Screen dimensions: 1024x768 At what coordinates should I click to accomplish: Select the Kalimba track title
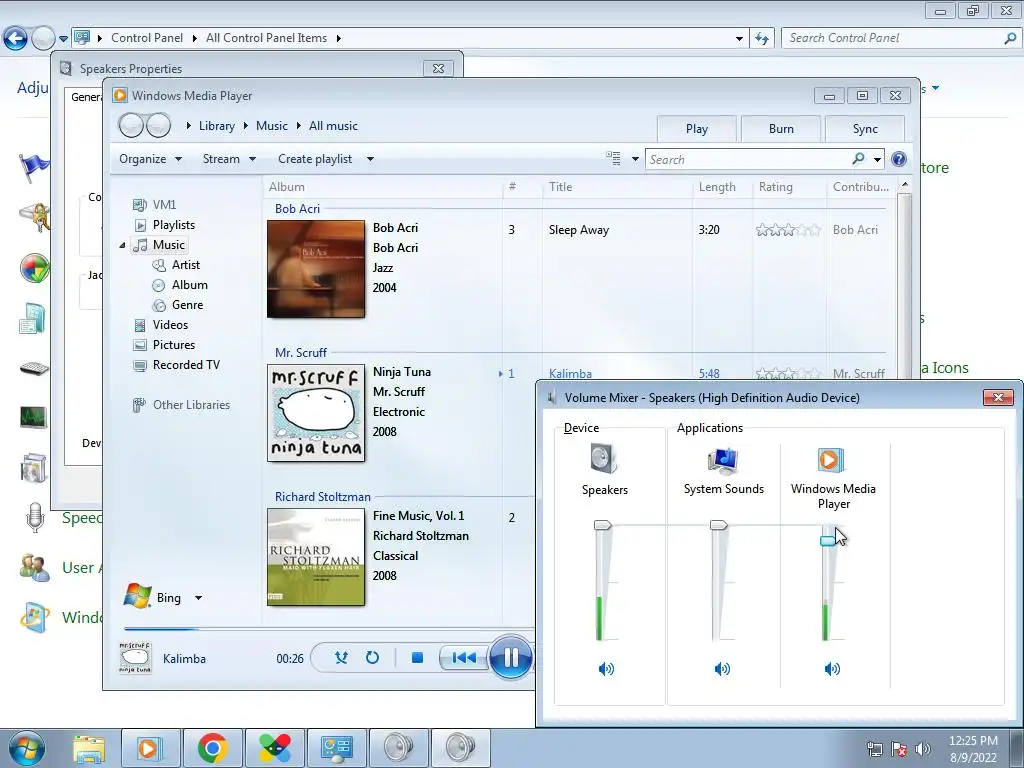(x=570, y=374)
